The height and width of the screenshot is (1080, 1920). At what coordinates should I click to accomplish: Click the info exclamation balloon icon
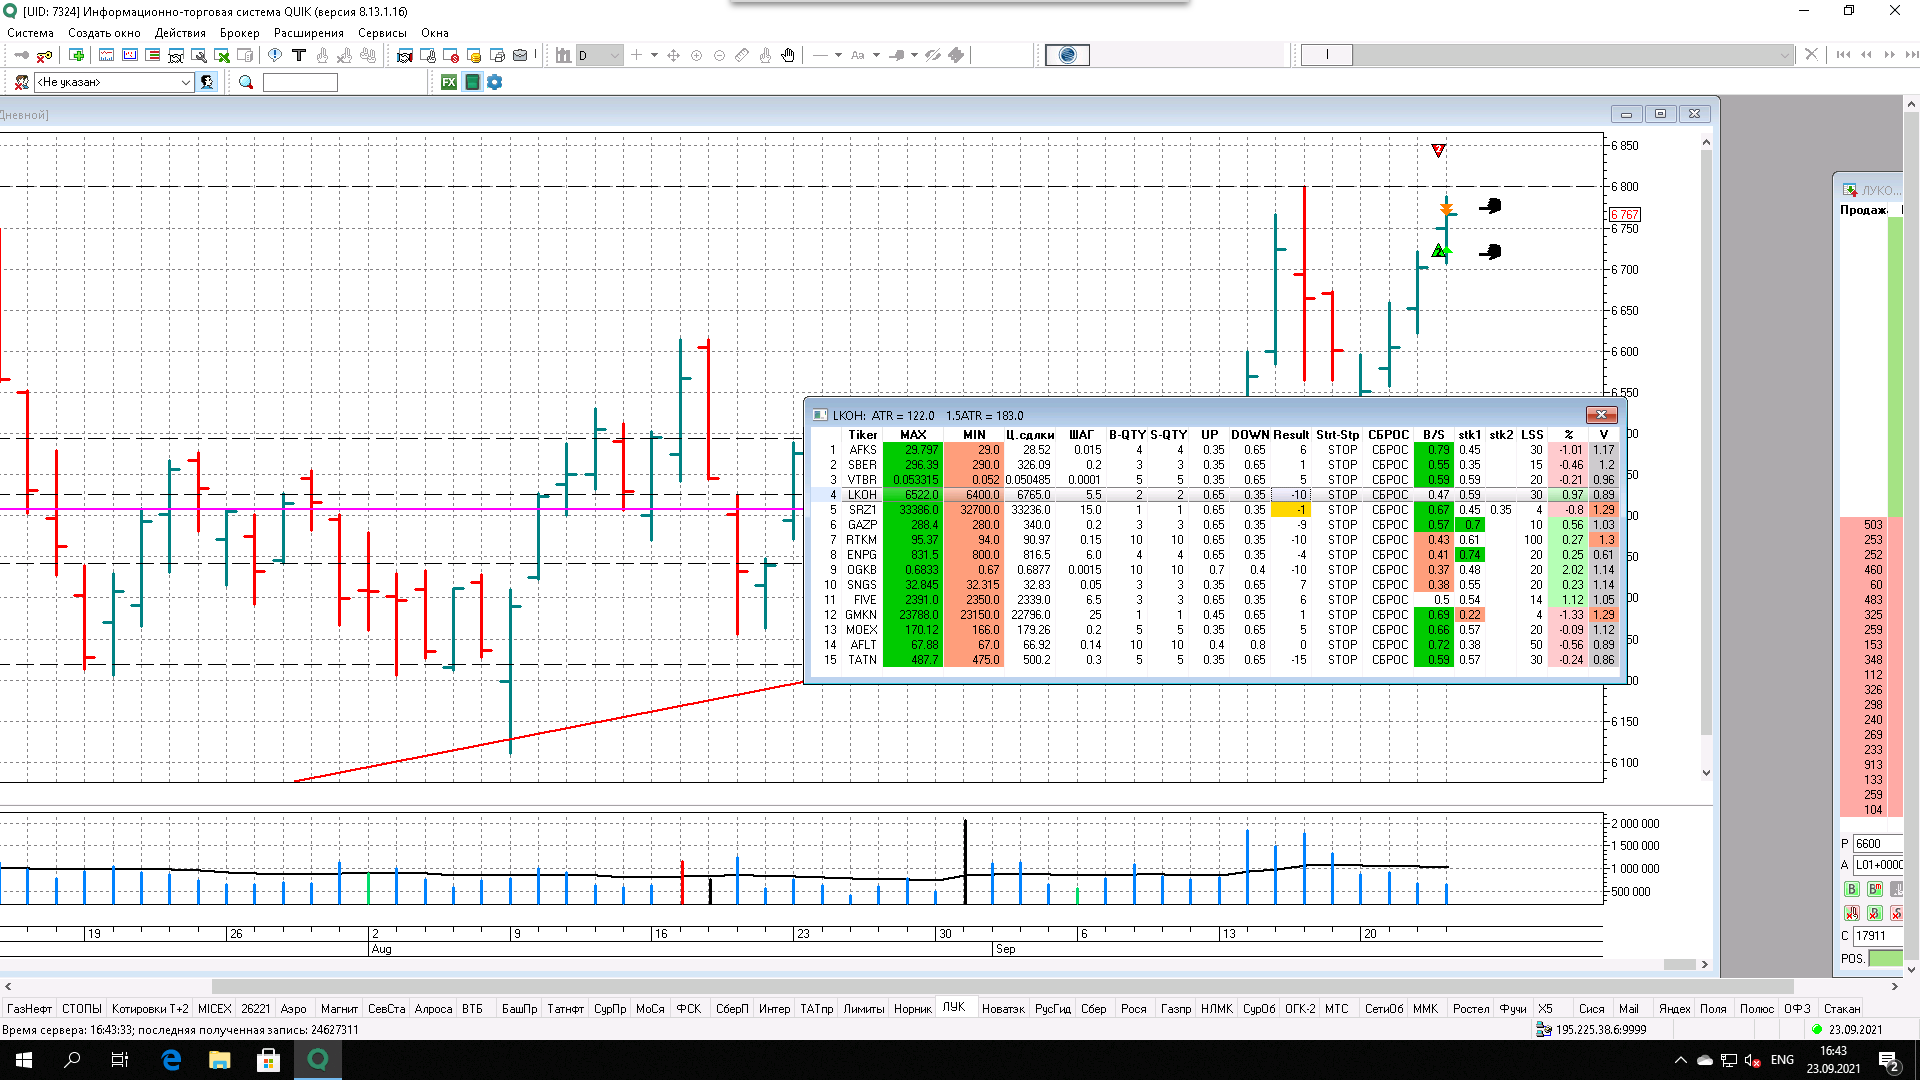[x=275, y=55]
